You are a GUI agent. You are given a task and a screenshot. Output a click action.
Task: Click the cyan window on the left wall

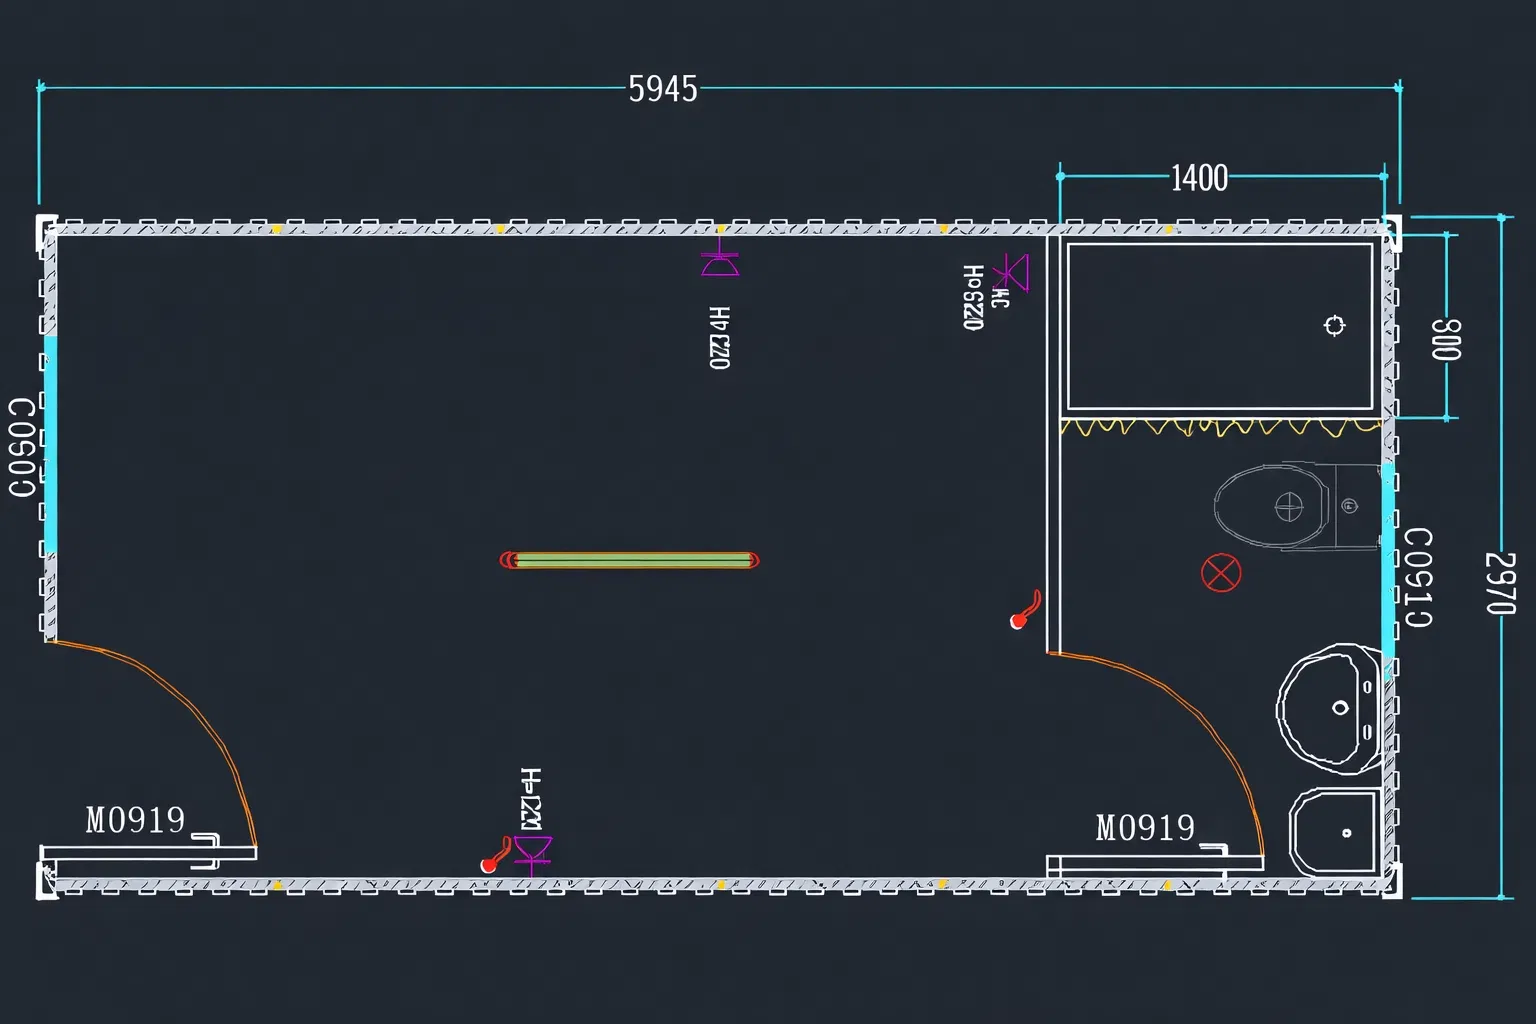(49, 445)
